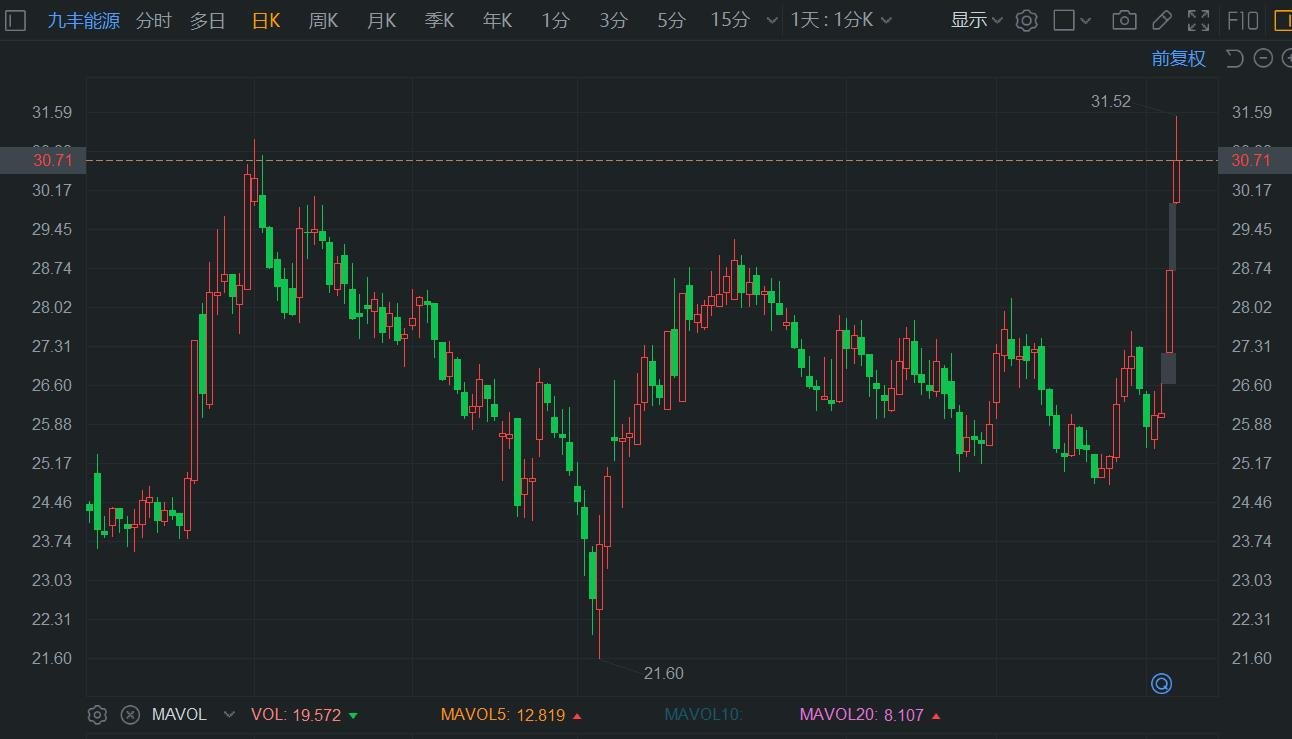The image size is (1292, 739).
Task: Toggle the left sidebar panel icon
Action: [x=16, y=20]
